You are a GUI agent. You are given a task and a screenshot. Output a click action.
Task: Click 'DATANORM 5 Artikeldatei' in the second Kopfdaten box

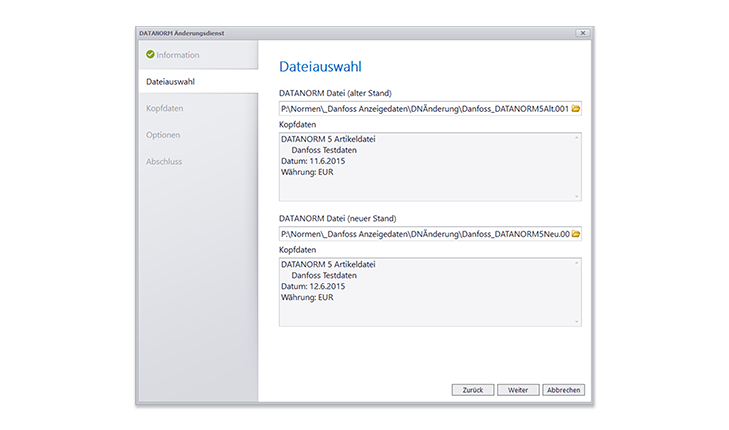(x=328, y=264)
